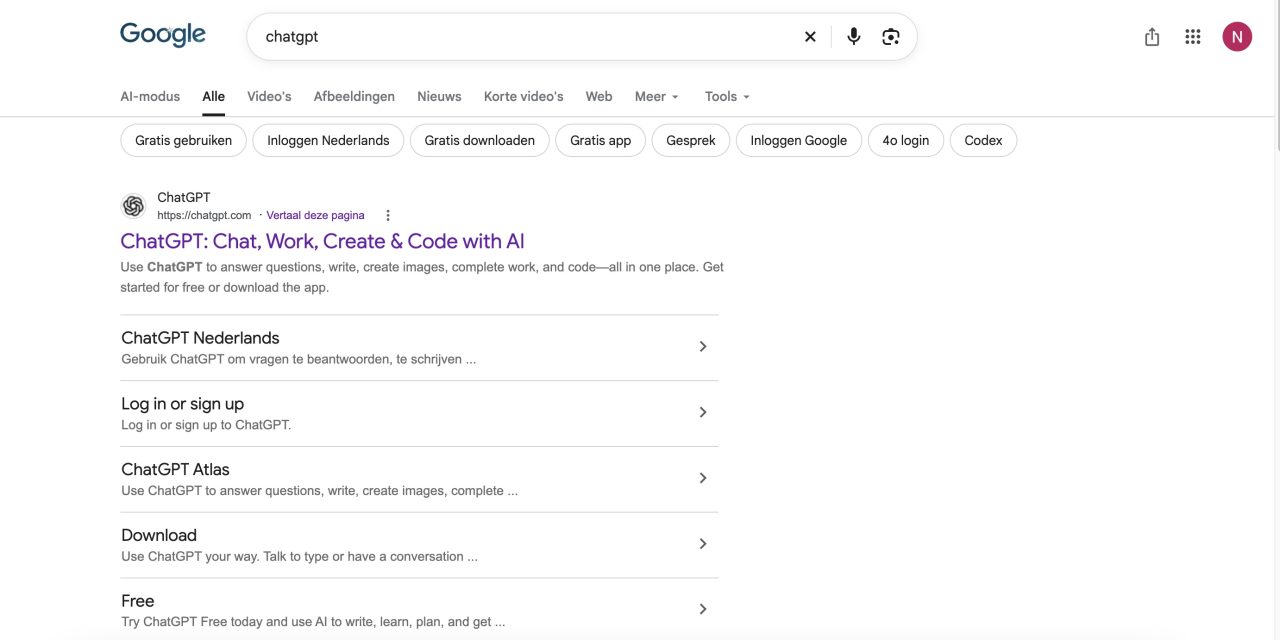This screenshot has height=640, width=1280.
Task: Open the Log in or sign up sitelink title
Action: (182, 404)
